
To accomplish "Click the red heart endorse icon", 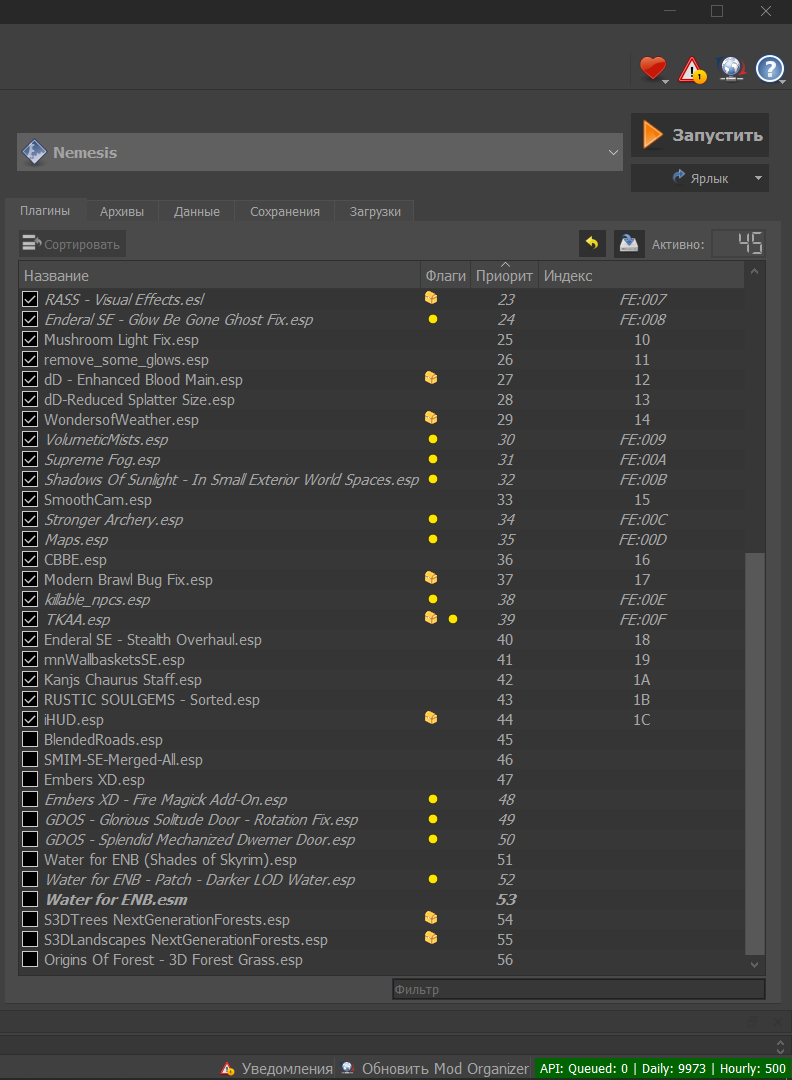I will (x=652, y=68).
